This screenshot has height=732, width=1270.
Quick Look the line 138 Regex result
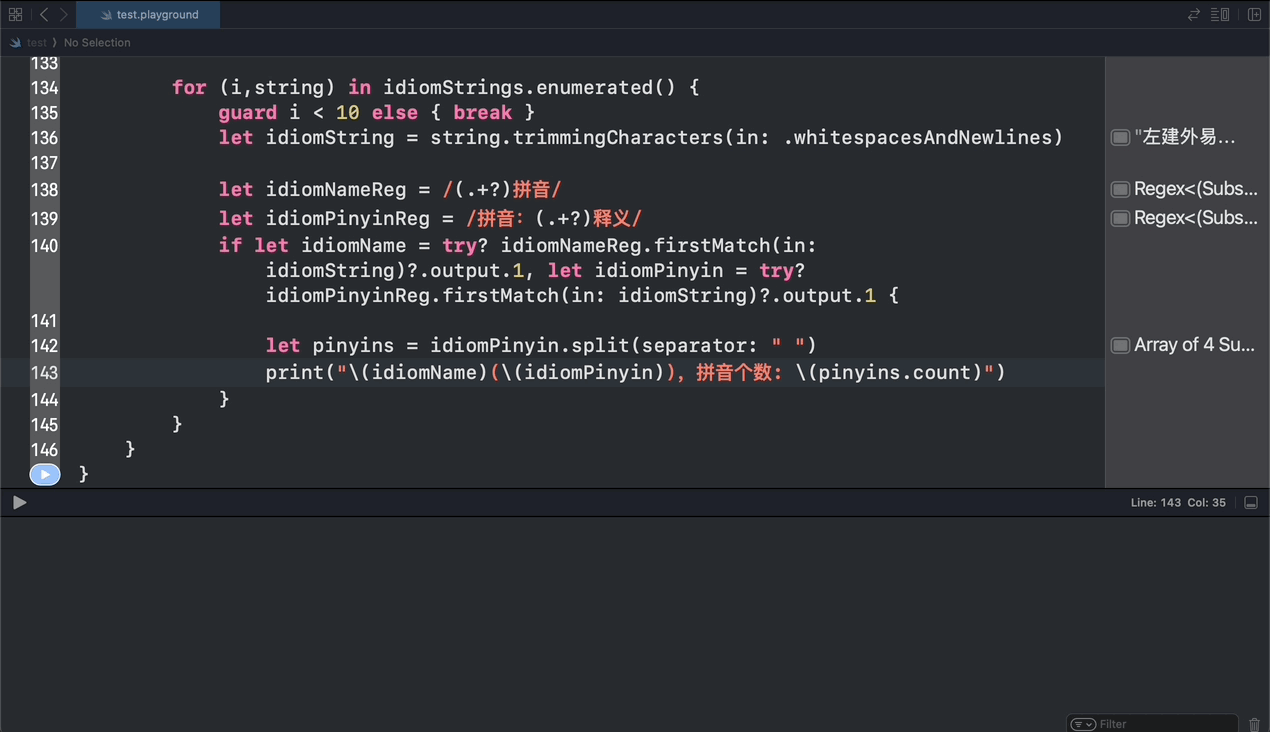pos(1121,189)
